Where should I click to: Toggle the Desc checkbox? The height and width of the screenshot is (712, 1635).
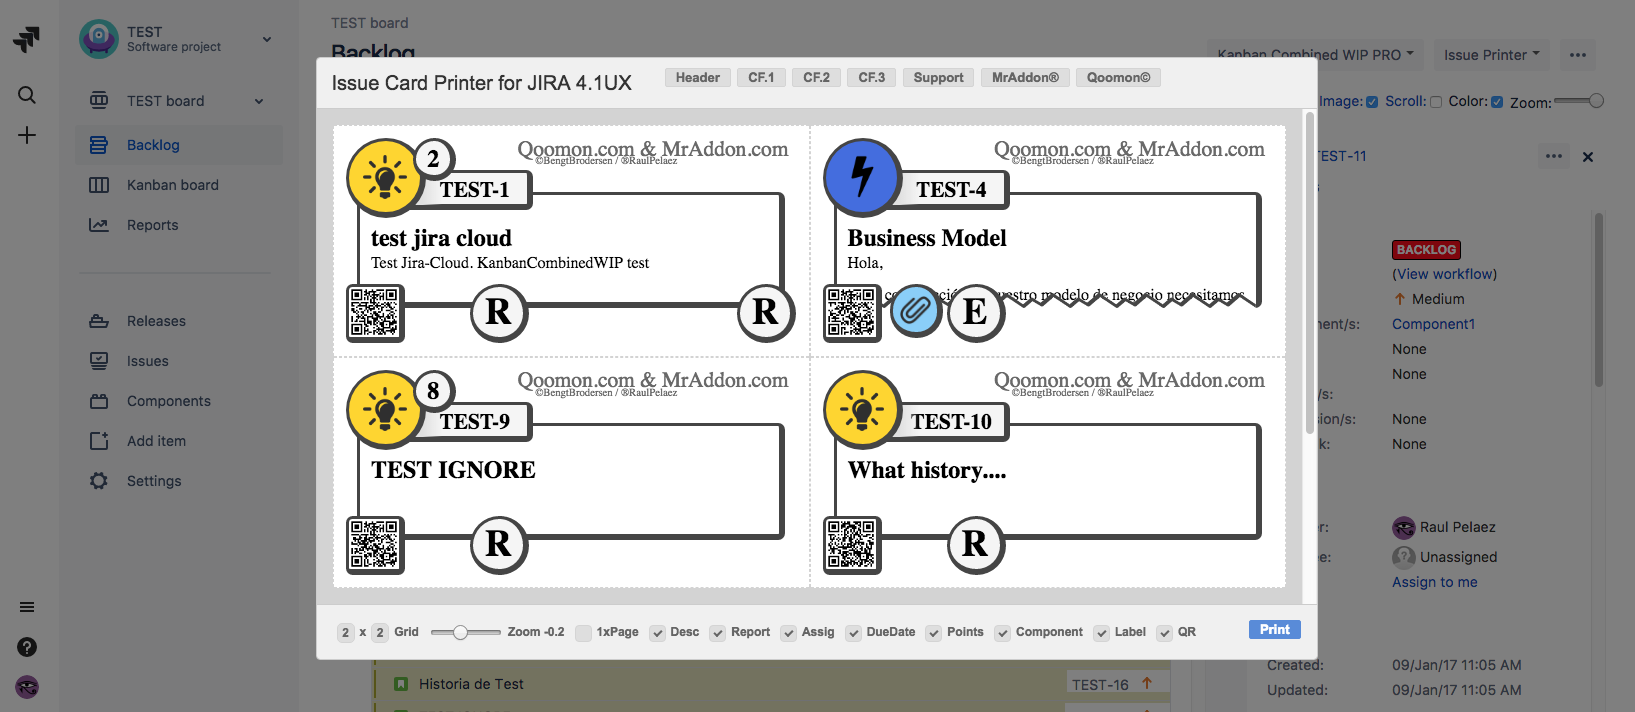click(x=658, y=633)
